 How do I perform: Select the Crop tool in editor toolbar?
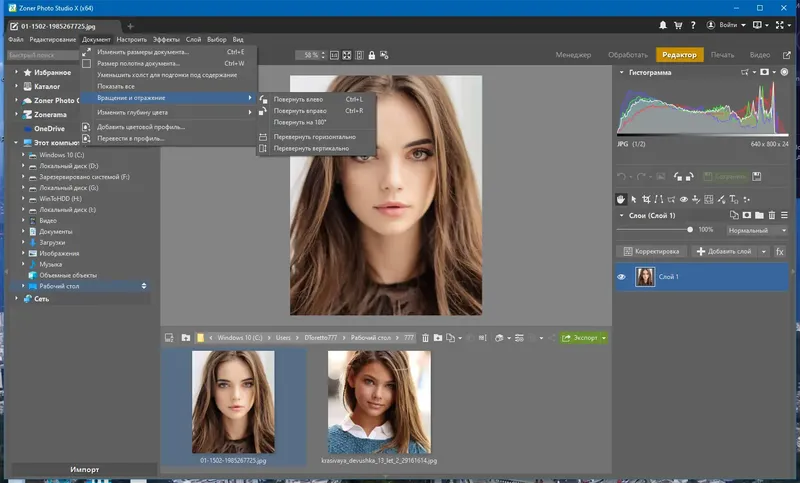(647, 200)
